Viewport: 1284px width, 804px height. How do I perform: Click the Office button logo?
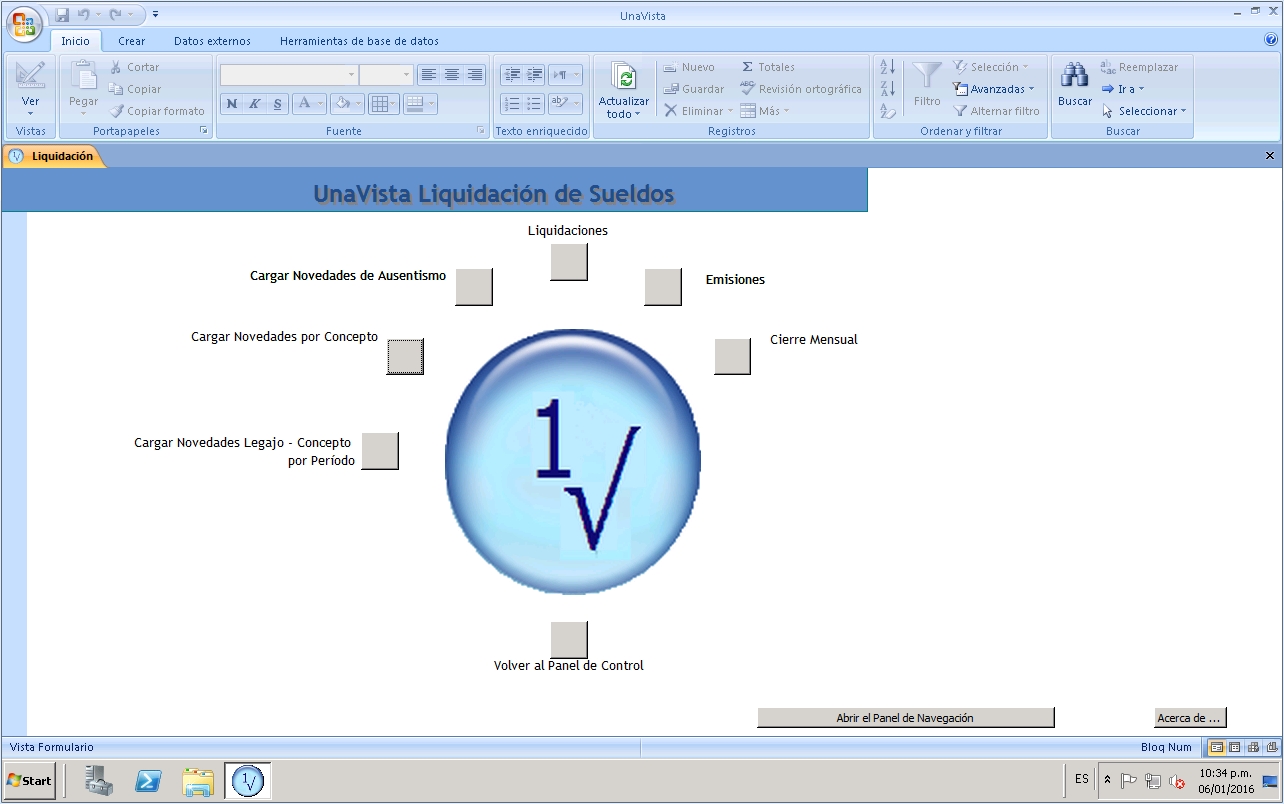24,24
